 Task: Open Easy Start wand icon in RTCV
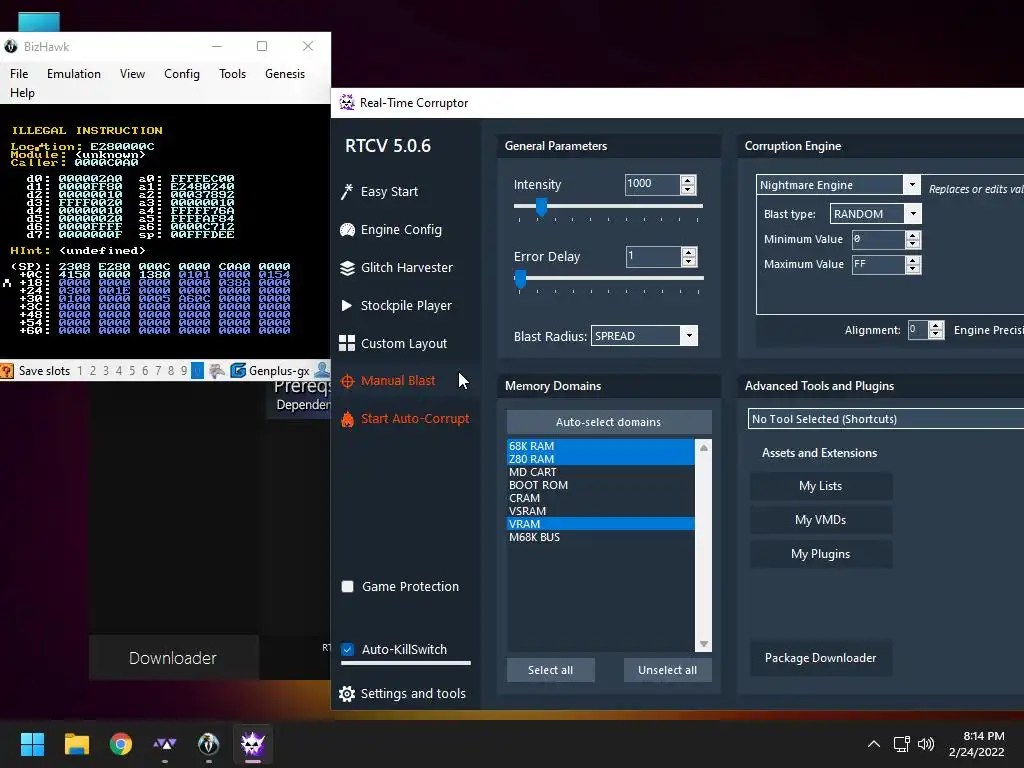pyautogui.click(x=347, y=191)
